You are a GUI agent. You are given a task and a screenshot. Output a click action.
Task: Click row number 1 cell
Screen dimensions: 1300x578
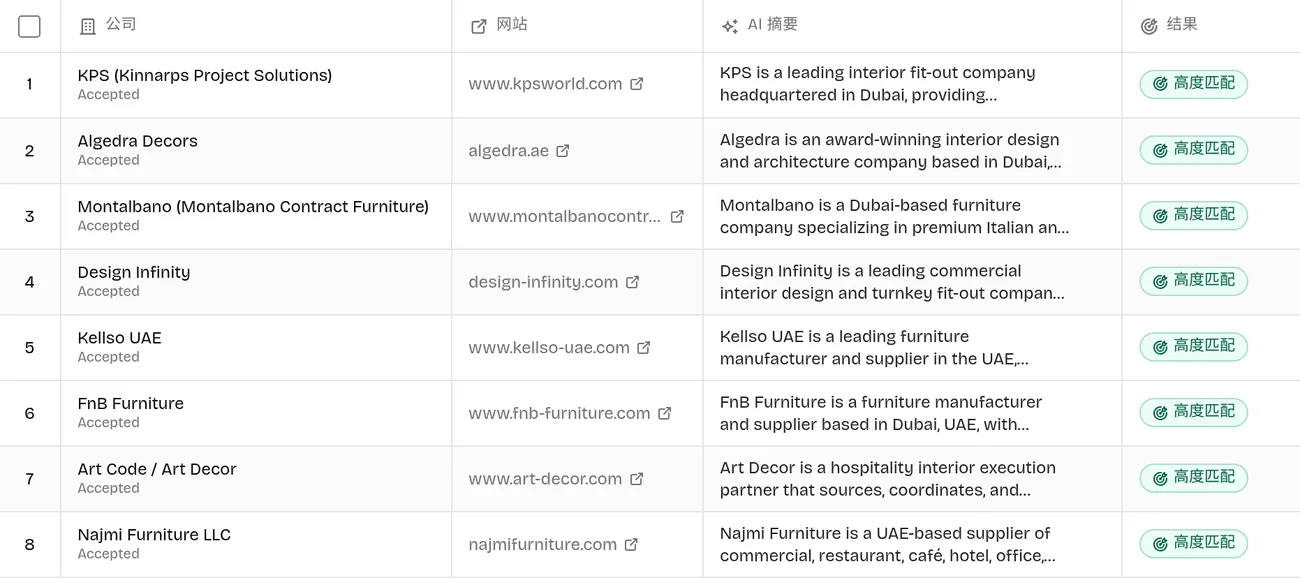click(29, 85)
